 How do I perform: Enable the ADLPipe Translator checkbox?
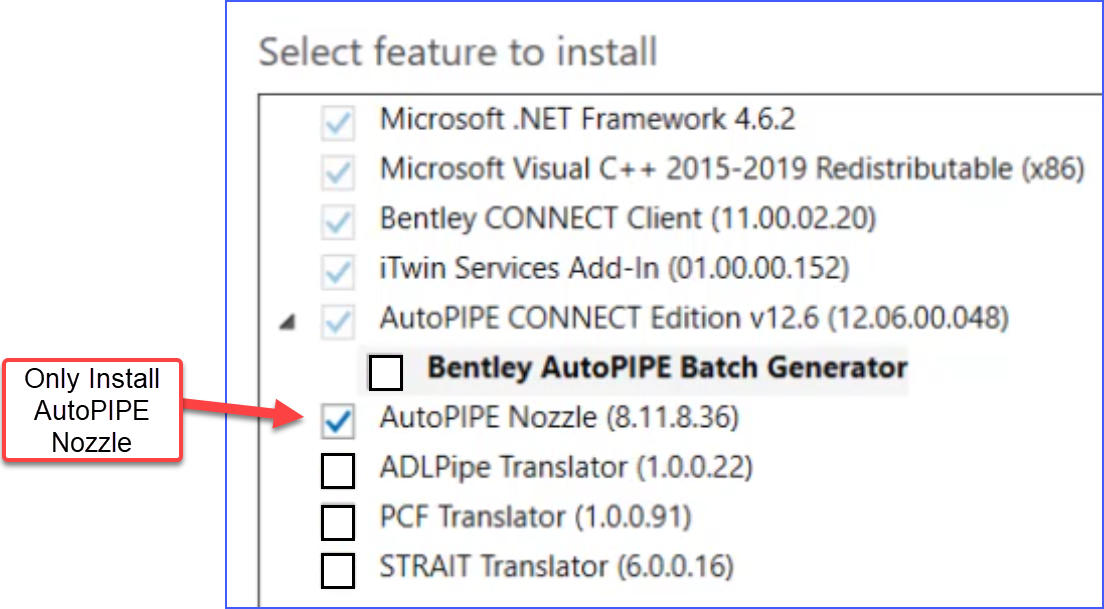(339, 471)
